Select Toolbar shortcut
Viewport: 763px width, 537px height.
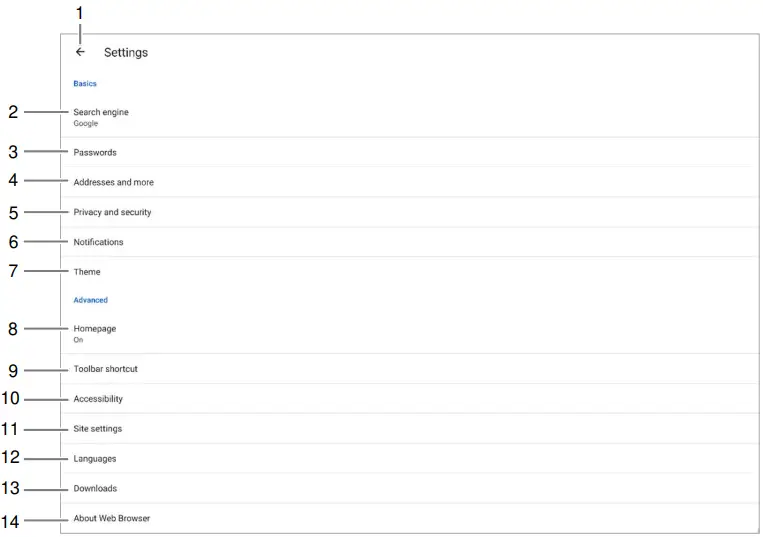105,369
